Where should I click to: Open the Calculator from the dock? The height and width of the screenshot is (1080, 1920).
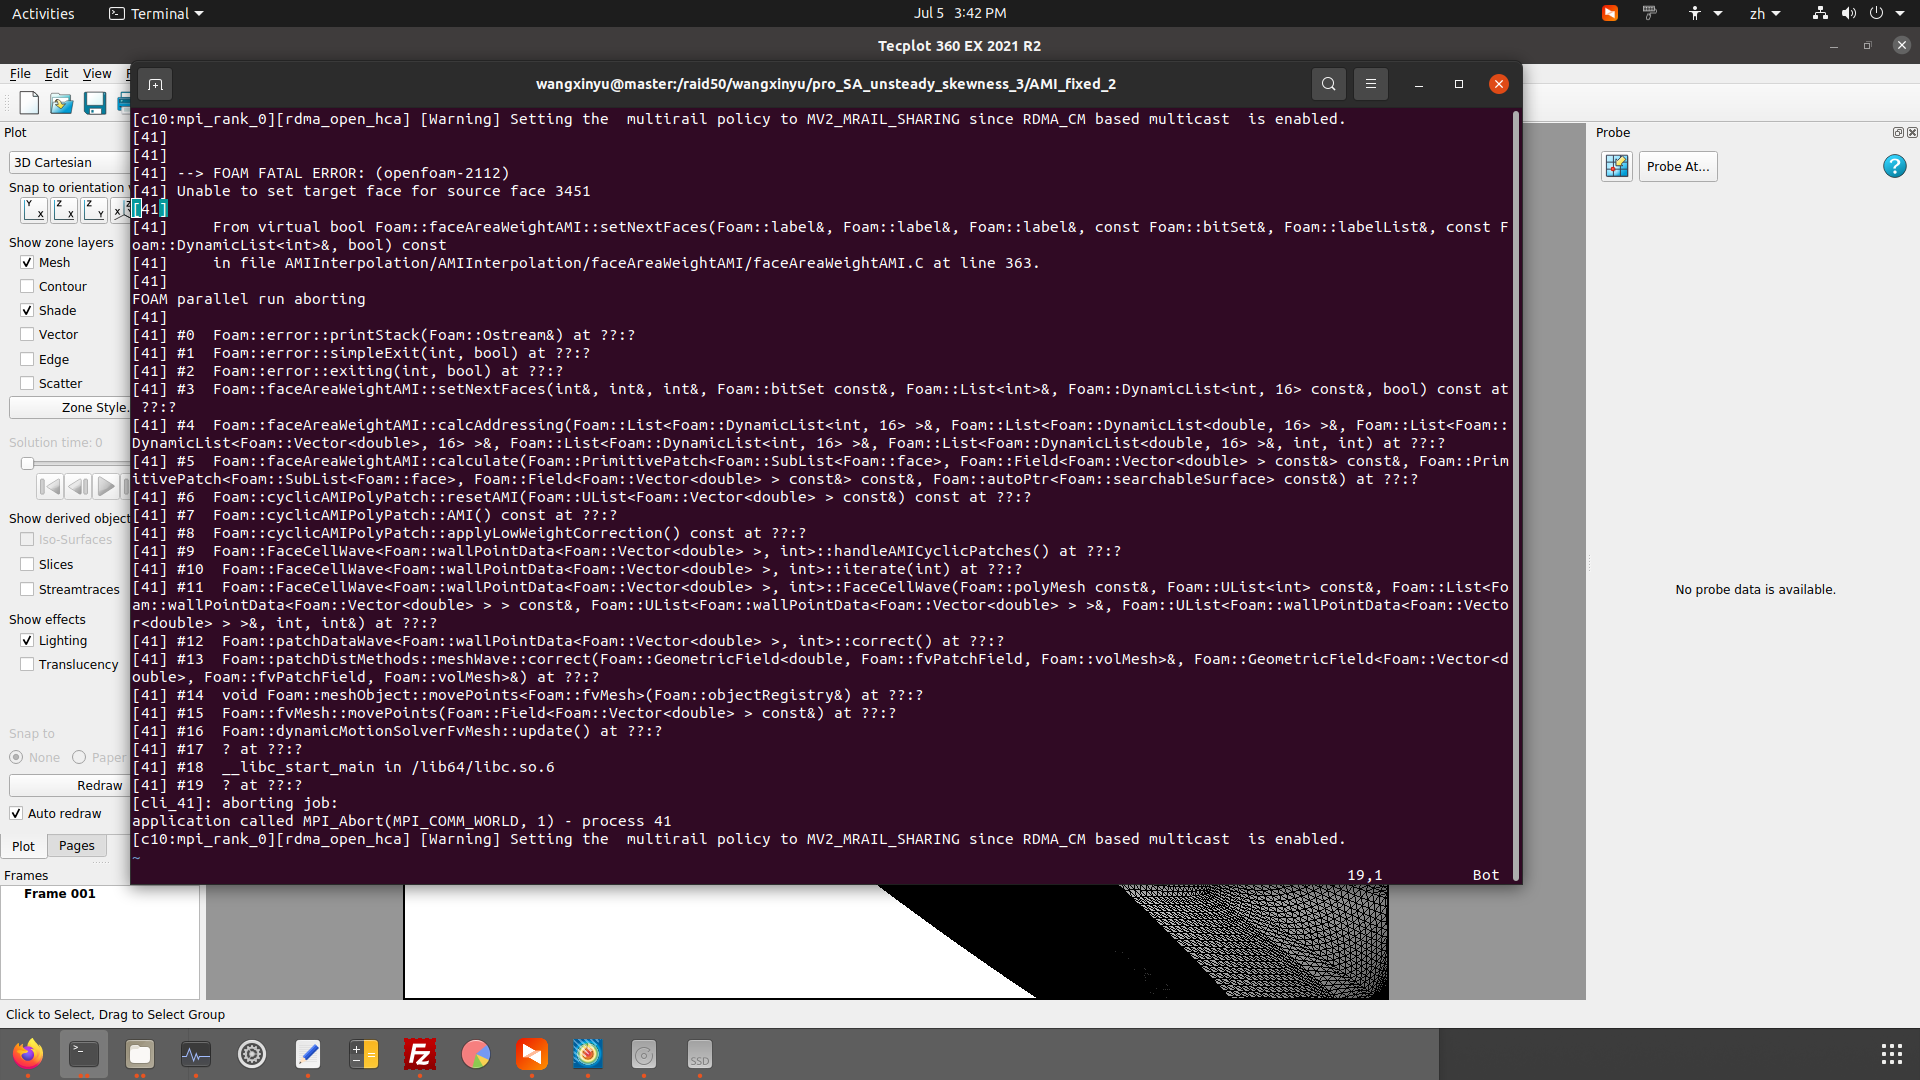364,1054
